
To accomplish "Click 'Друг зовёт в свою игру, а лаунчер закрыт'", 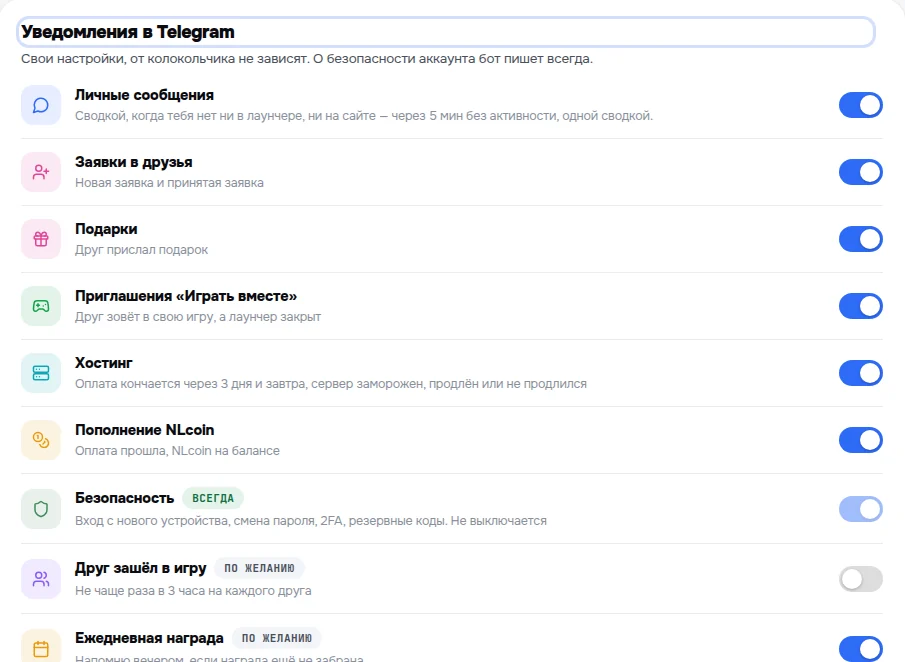I will pyautogui.click(x=198, y=317).
